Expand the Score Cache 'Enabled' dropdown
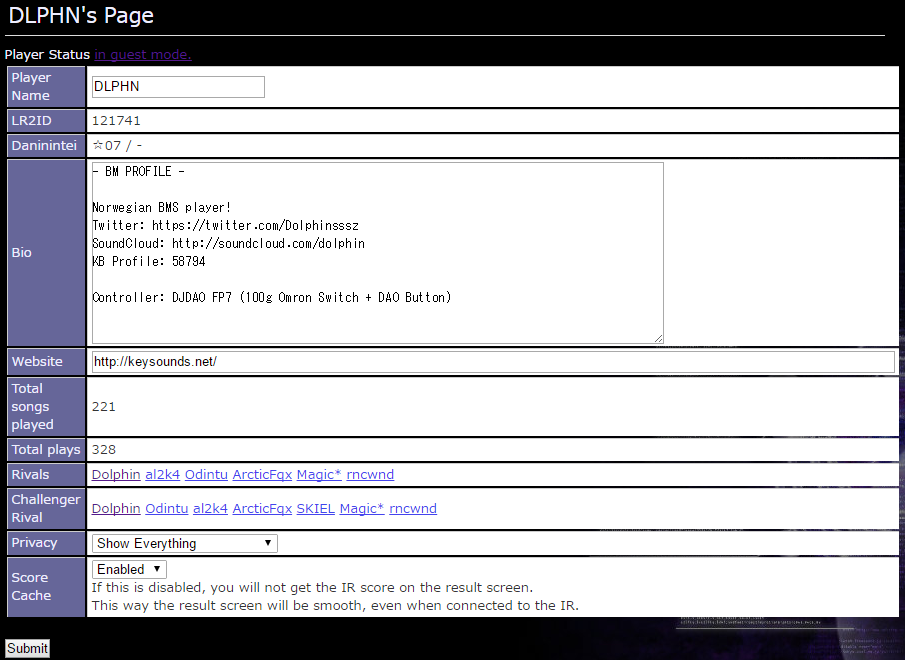 [x=129, y=569]
